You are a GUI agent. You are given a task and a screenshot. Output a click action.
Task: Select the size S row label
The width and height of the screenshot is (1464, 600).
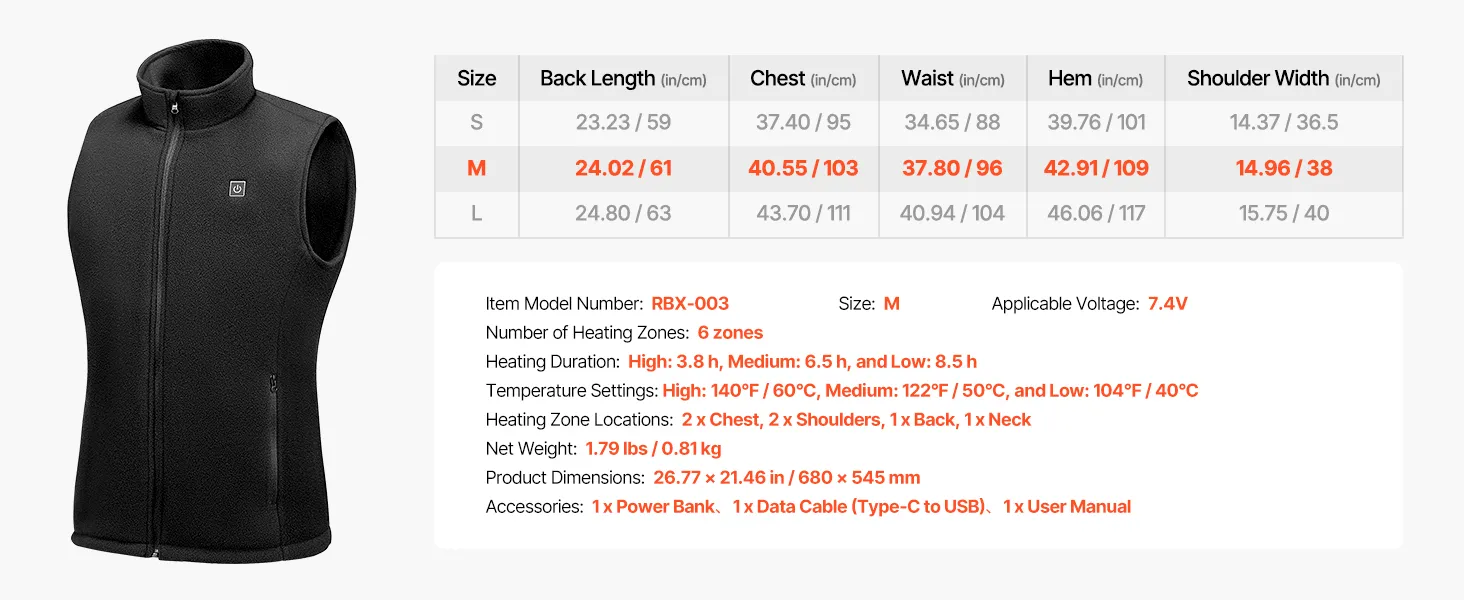tap(477, 122)
